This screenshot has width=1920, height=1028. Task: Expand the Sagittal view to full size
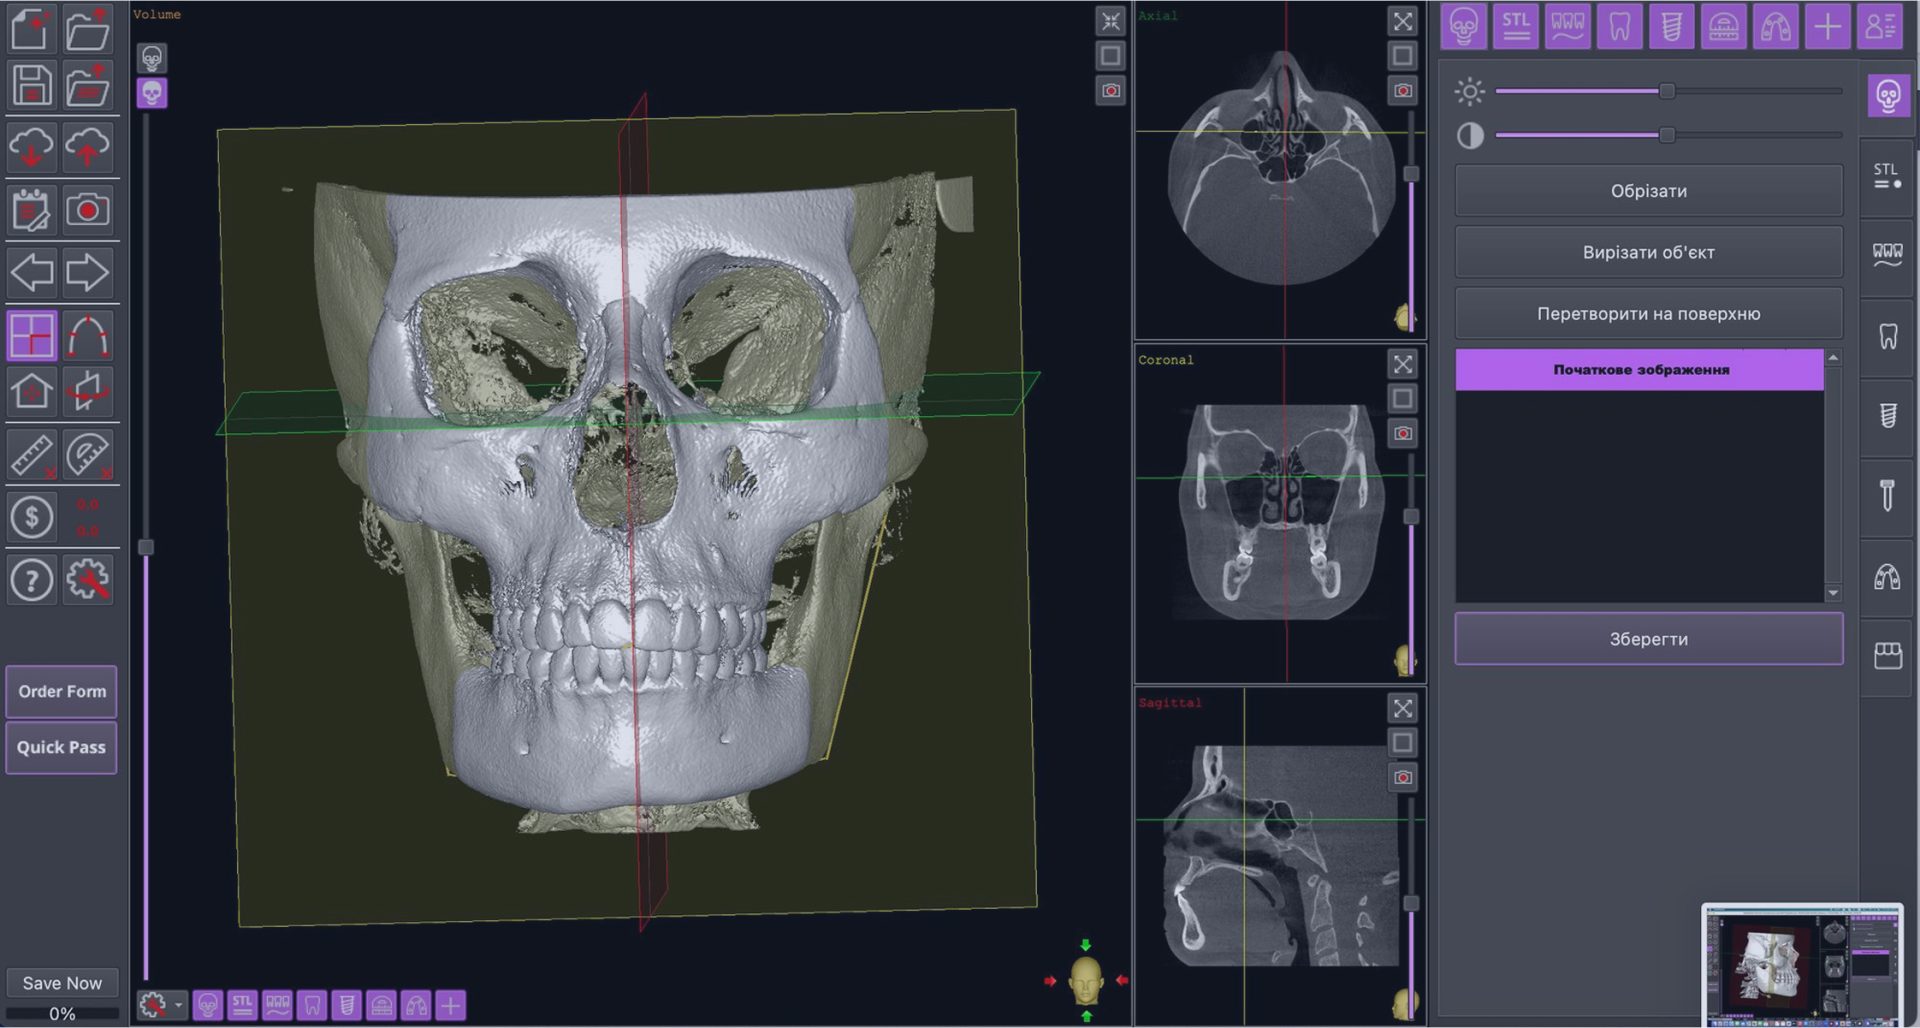[1403, 708]
